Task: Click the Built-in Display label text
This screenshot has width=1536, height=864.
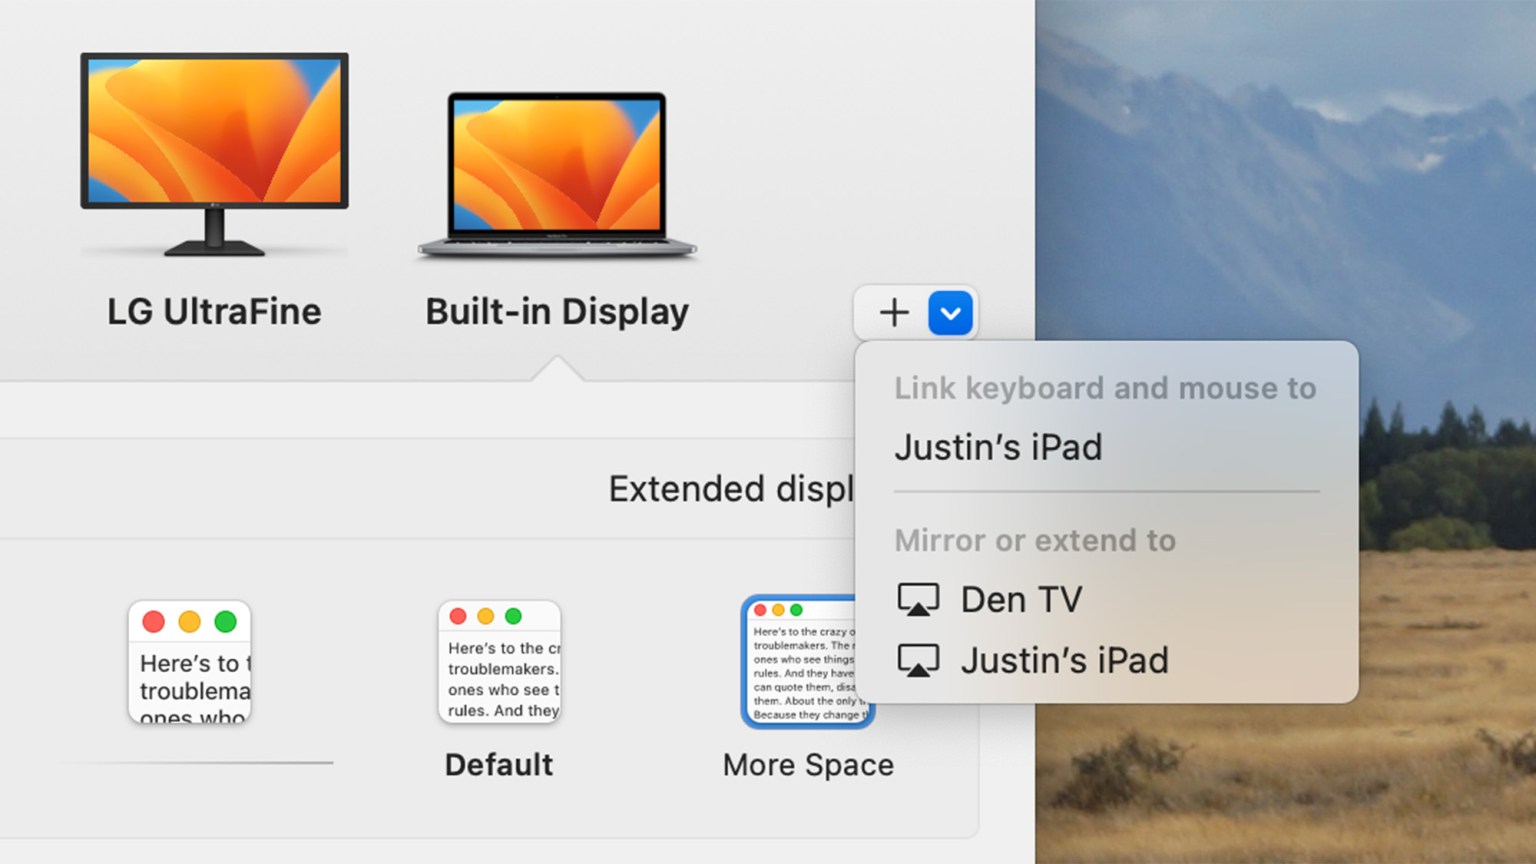Action: coord(557,311)
